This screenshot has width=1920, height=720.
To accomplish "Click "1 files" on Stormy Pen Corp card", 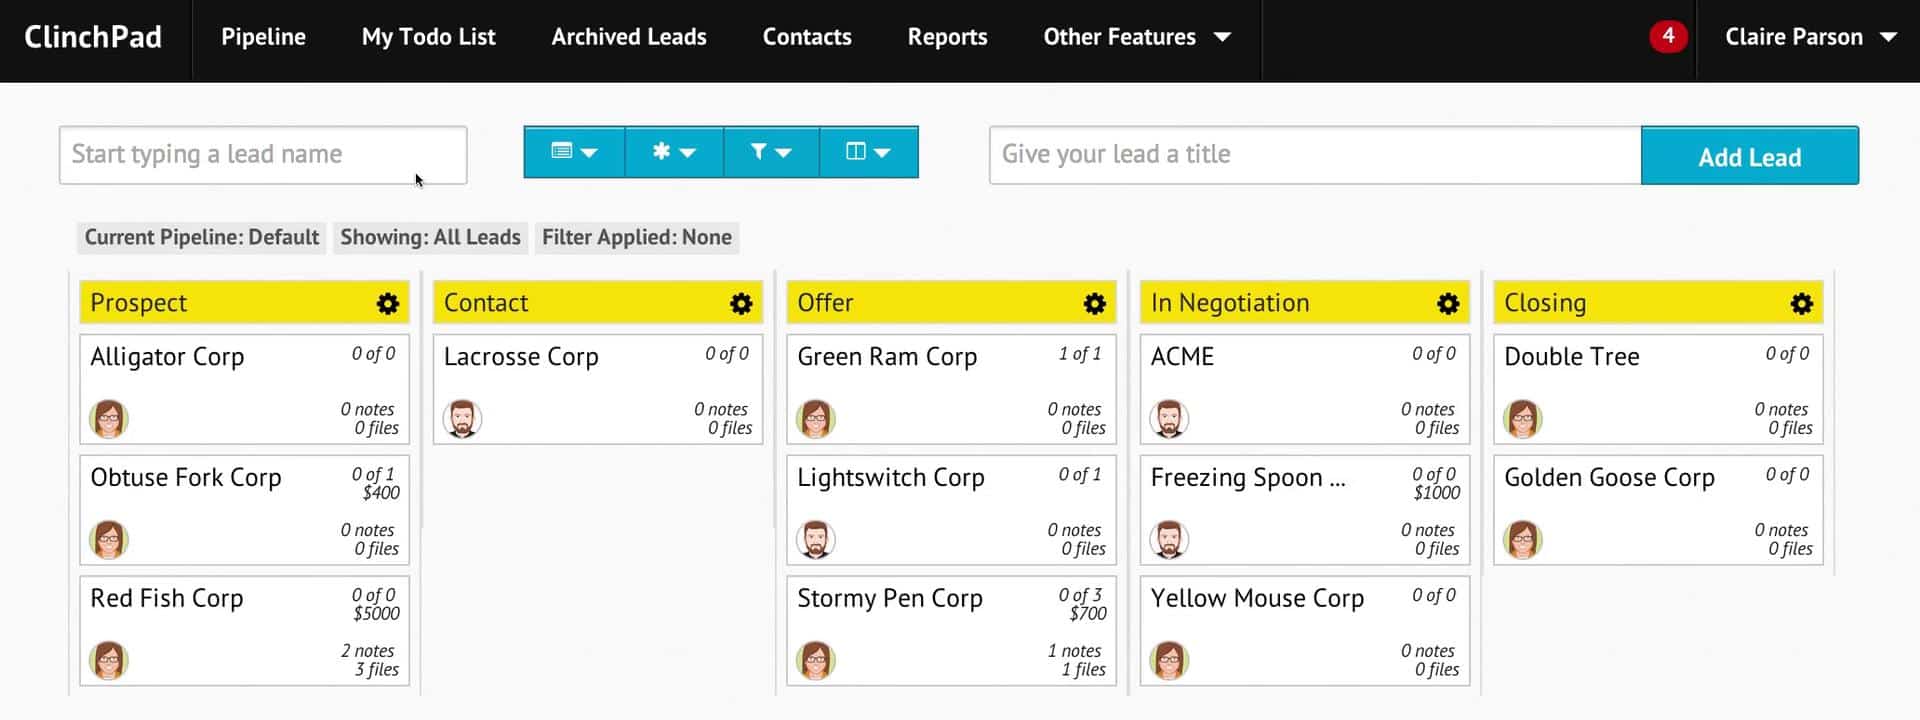I will (x=1084, y=670).
